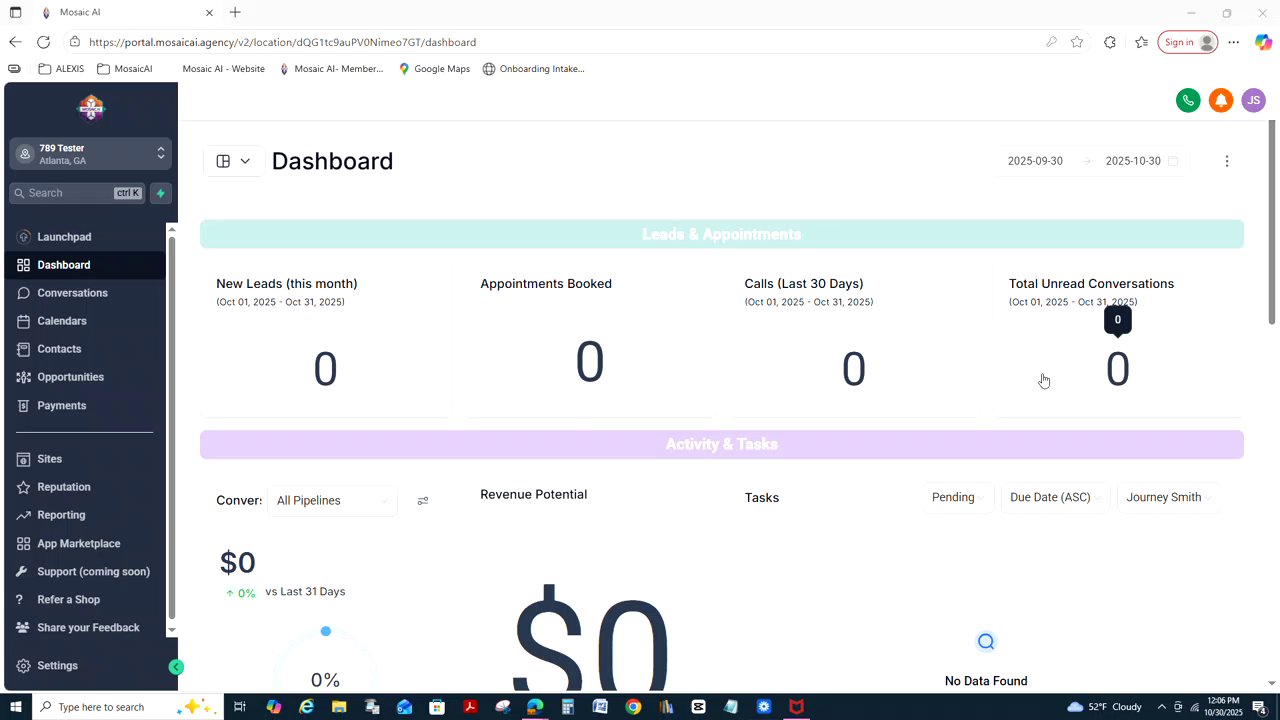The height and width of the screenshot is (720, 1280).
Task: Click the green phone dialer icon
Action: tap(1188, 100)
